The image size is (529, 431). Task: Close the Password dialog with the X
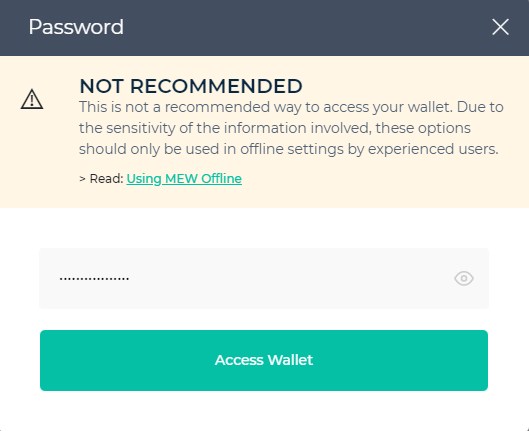click(x=500, y=27)
